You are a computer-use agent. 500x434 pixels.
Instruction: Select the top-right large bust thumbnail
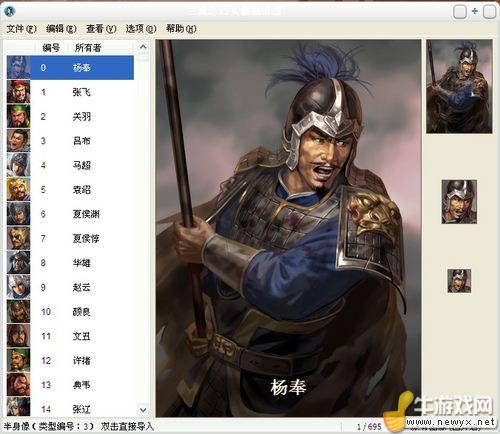(459, 87)
